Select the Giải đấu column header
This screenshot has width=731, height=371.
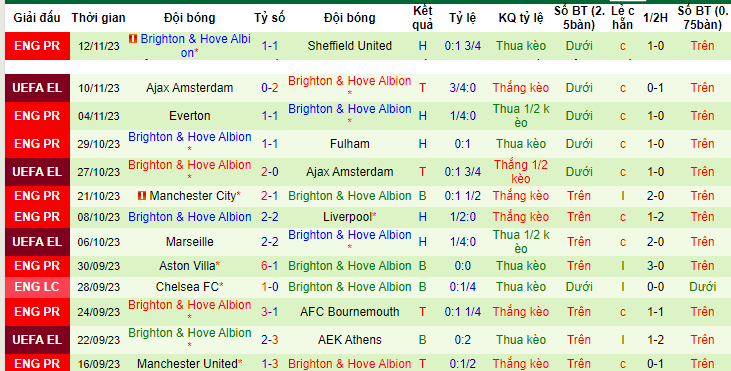[37, 18]
